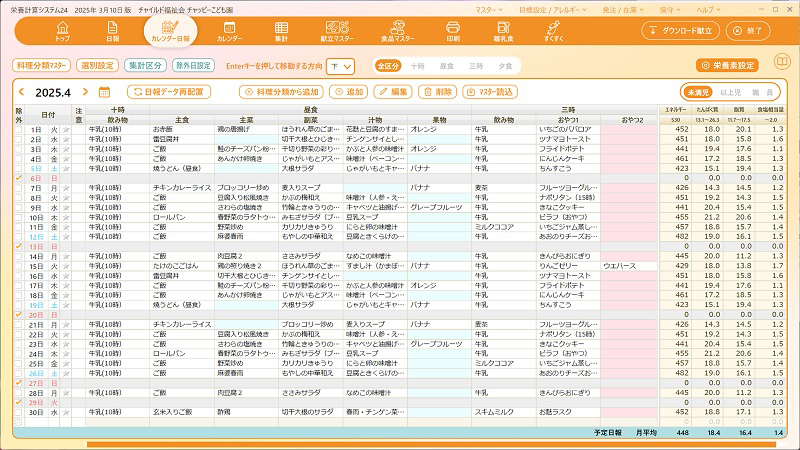
Task: Open the 目標設定/アレルギー menu
Action: pos(553,10)
